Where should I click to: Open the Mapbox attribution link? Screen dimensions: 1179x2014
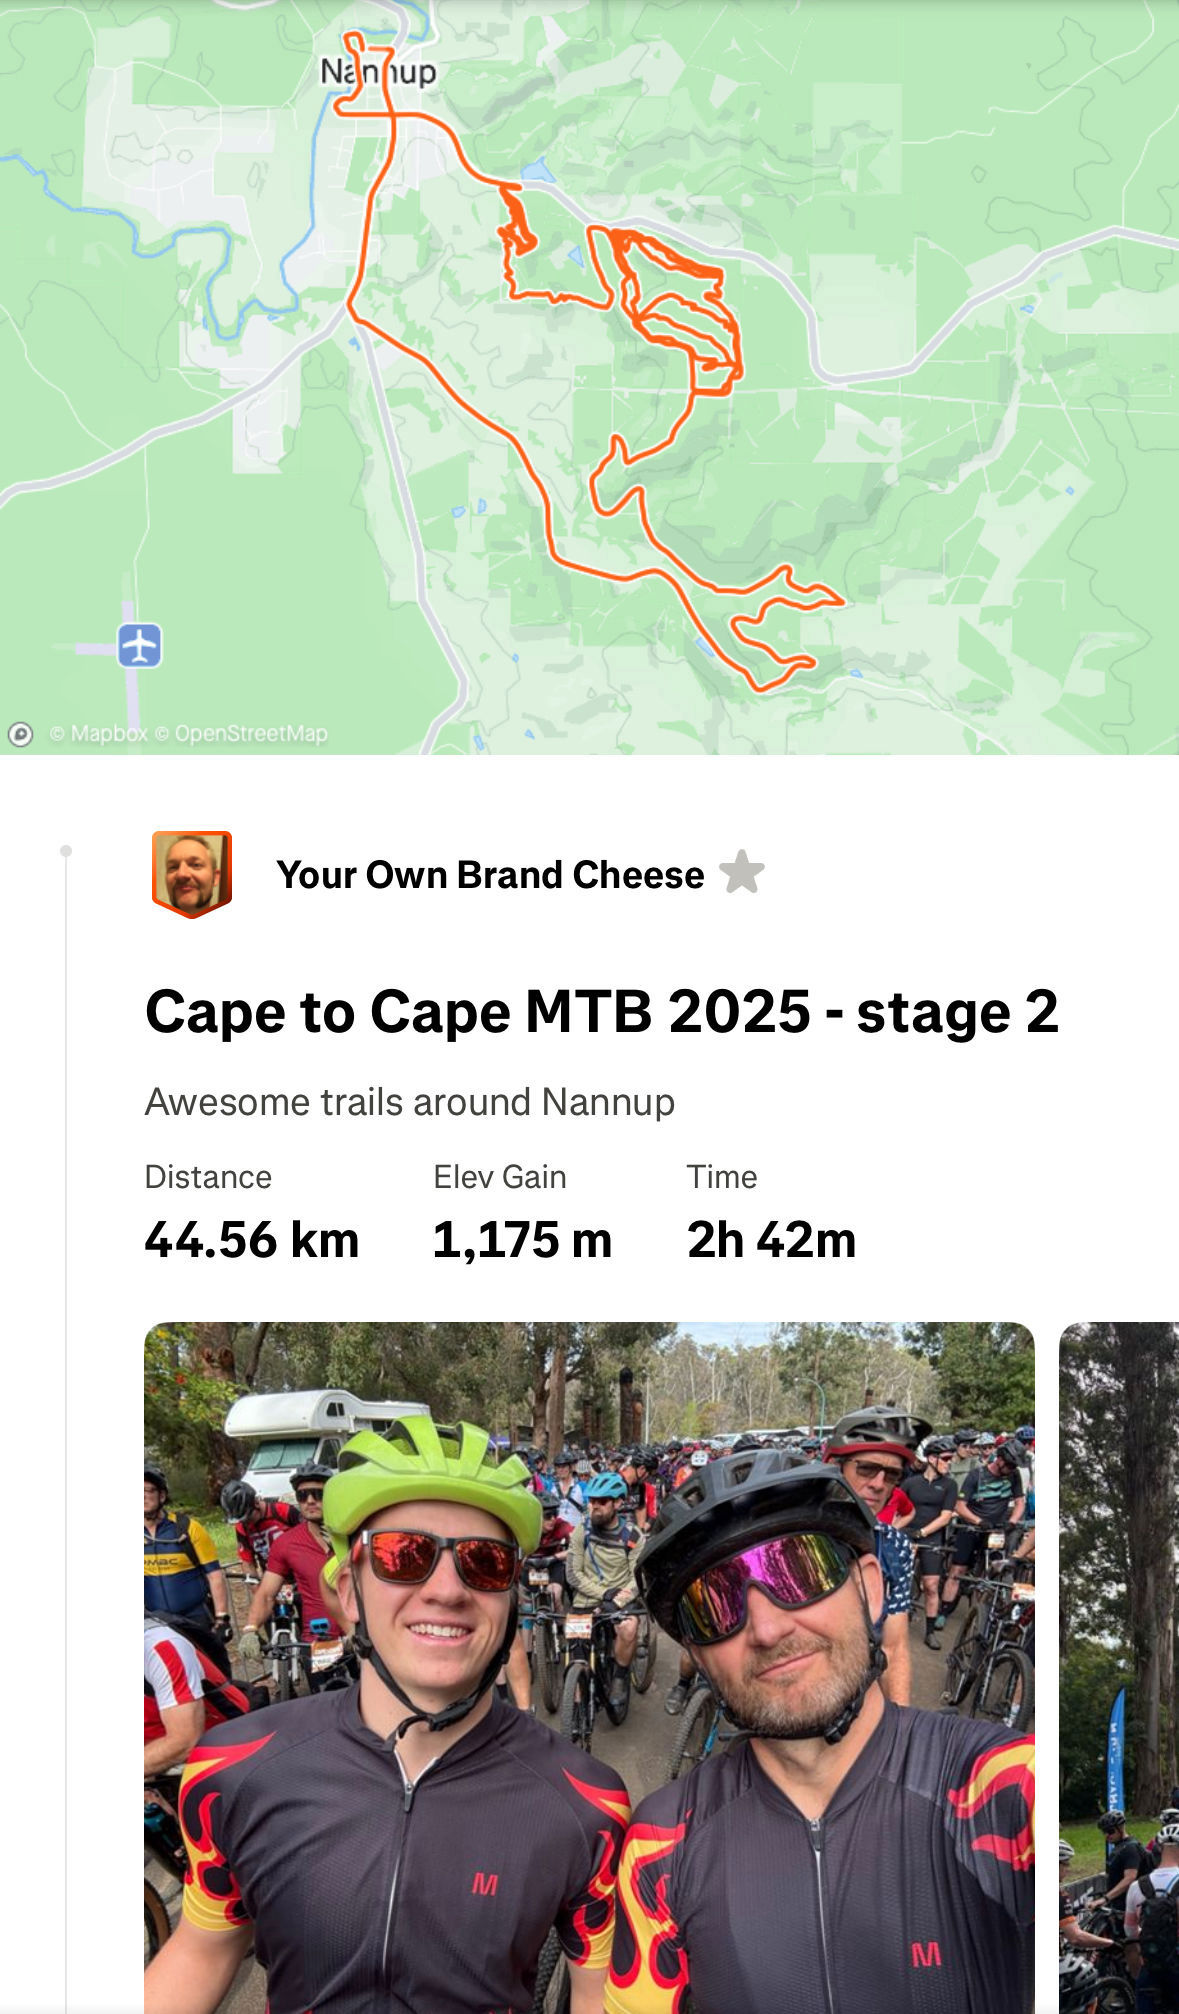point(98,734)
